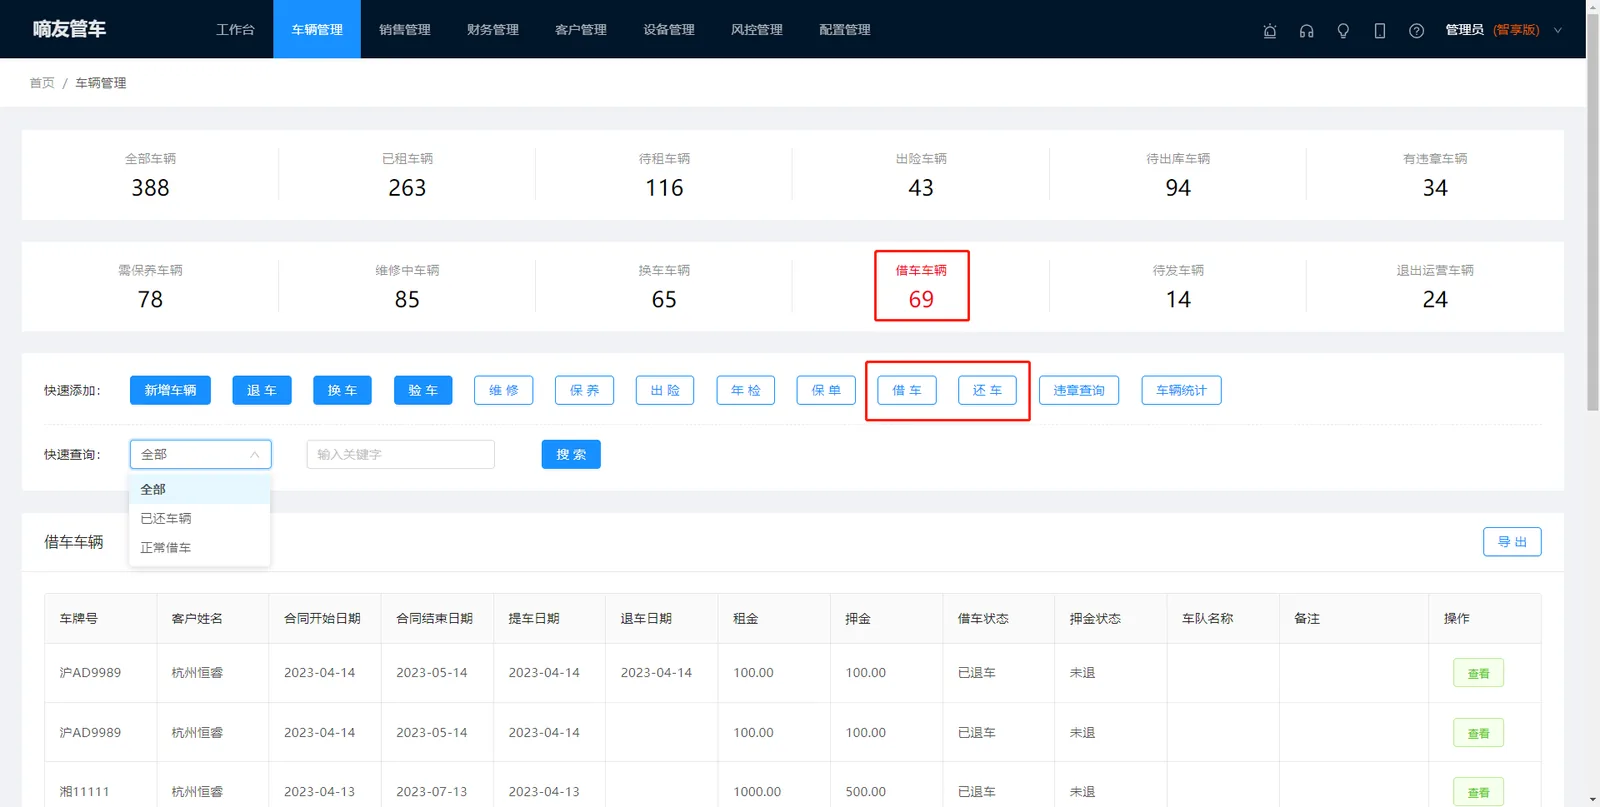Open the 配置管理 menu
The width and height of the screenshot is (1600, 807).
click(845, 30)
